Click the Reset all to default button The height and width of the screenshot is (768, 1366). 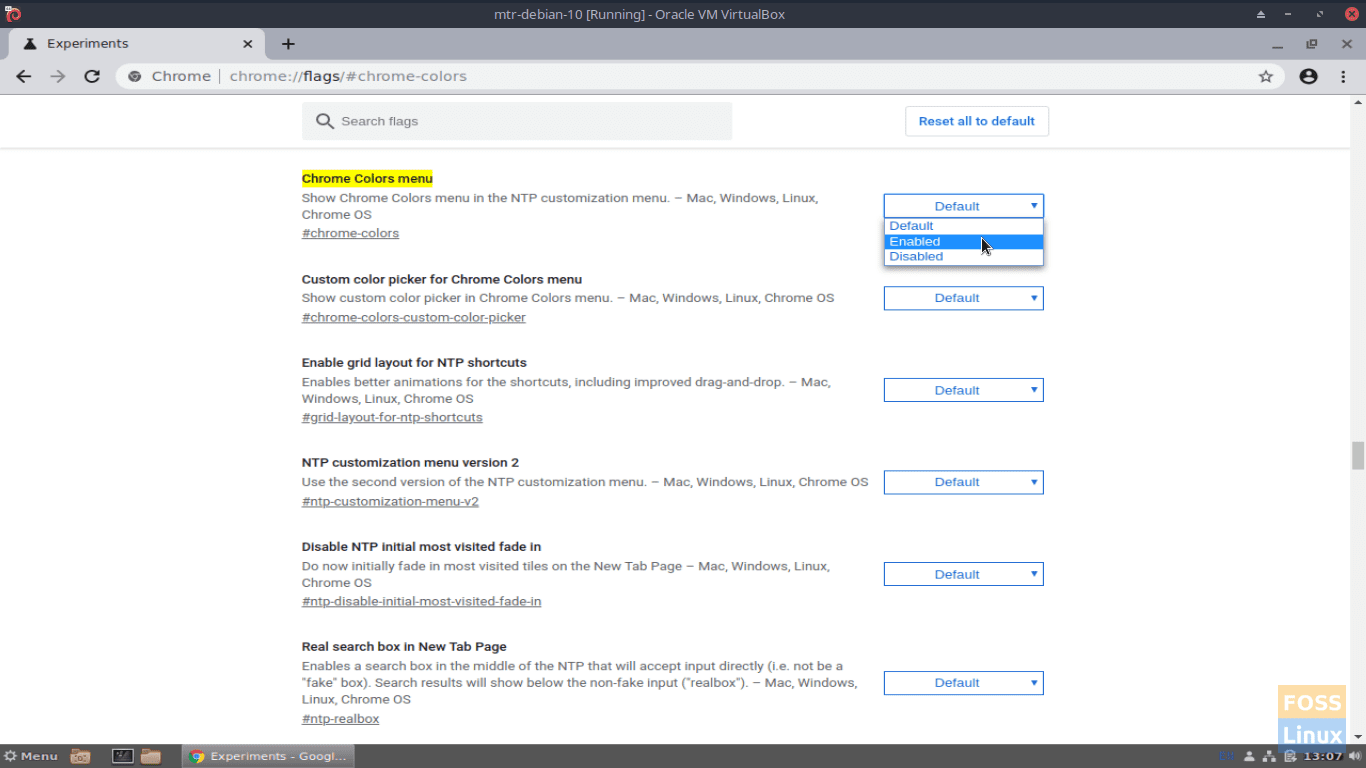(x=977, y=121)
